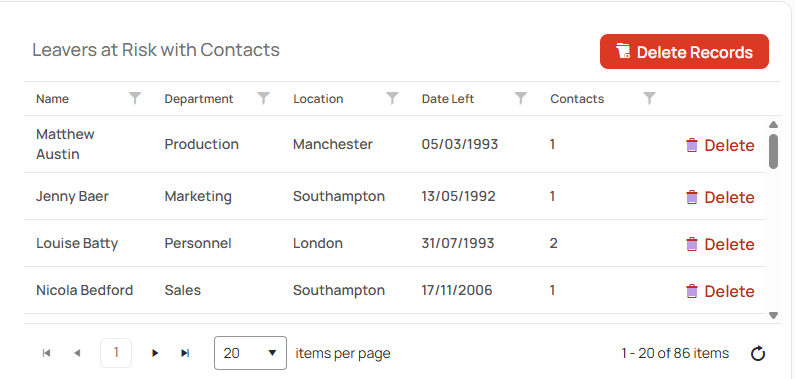795x379 pixels.
Task: Open the Name column filter icon
Action: coord(134,98)
